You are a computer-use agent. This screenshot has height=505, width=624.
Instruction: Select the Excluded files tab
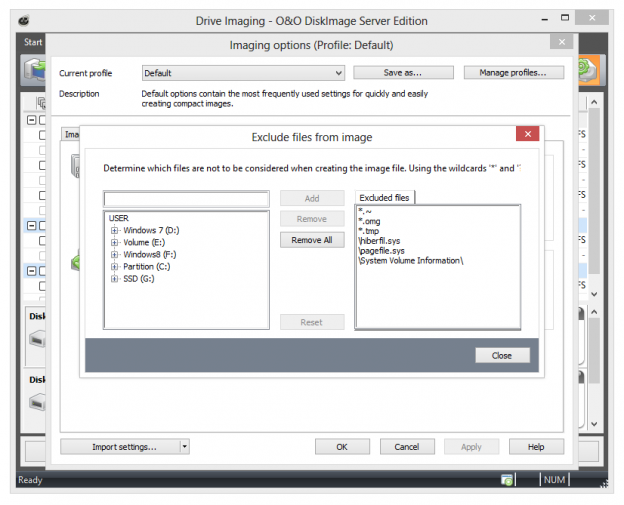(384, 198)
